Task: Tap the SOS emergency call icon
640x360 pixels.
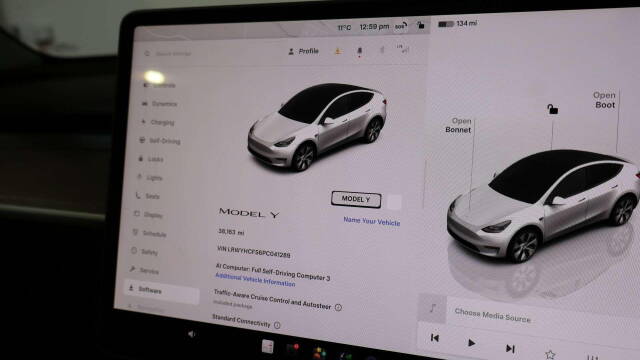Action: [401, 27]
